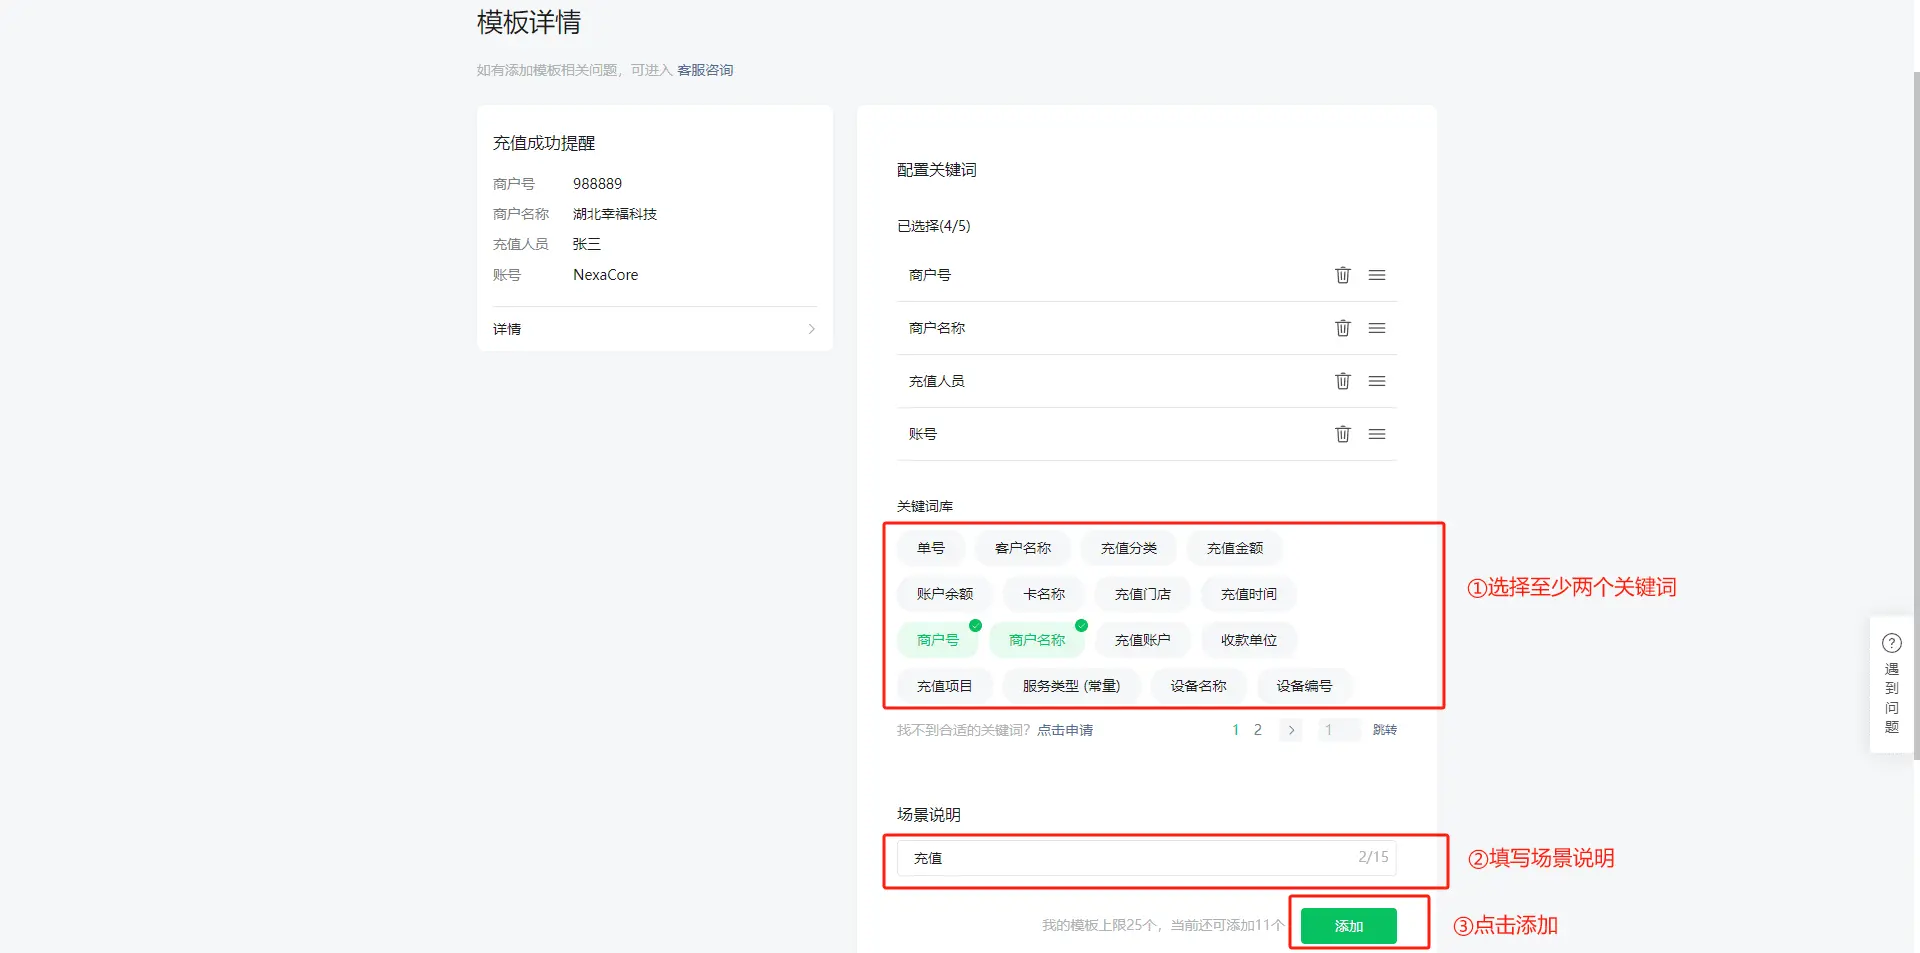Switch to keyword page 1
1920x953 pixels.
coord(1235,730)
